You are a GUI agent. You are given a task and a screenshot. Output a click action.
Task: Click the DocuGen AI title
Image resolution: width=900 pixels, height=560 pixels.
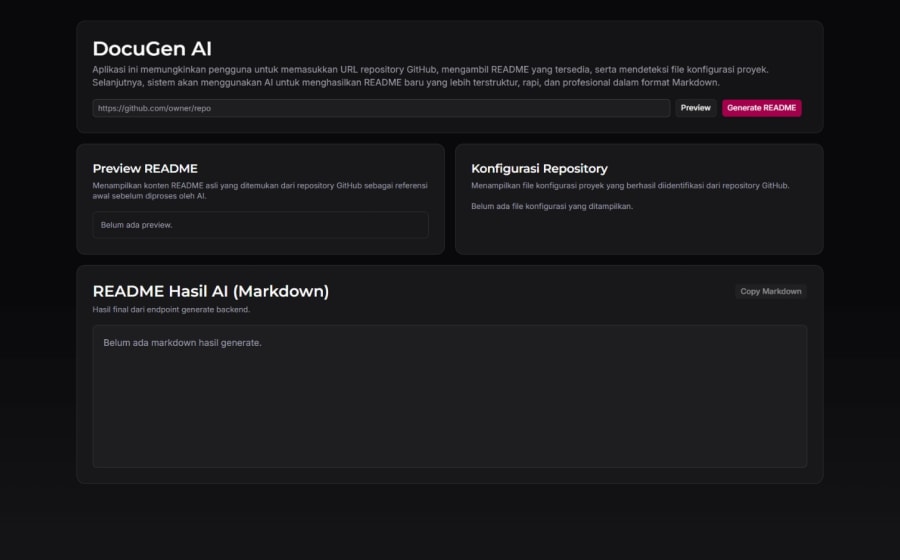point(152,49)
